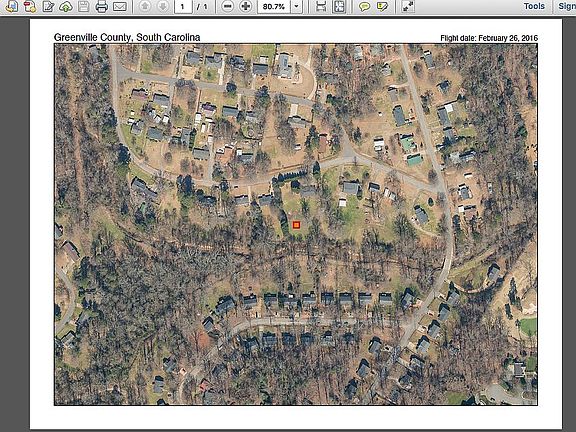
Task: Zoom out with the minus button
Action: [228, 6]
